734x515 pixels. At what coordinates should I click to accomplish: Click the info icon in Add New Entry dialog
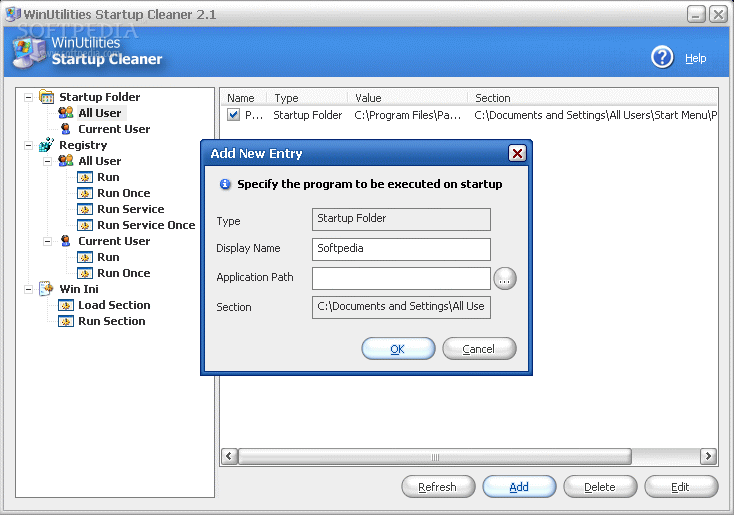[x=225, y=184]
